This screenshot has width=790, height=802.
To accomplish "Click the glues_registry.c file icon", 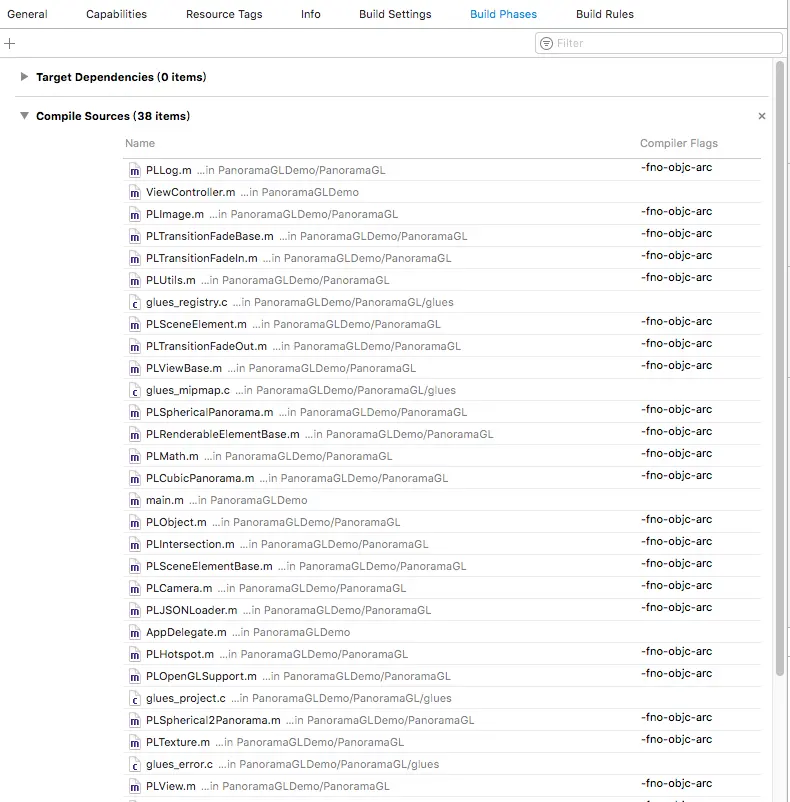I will tap(134, 303).
